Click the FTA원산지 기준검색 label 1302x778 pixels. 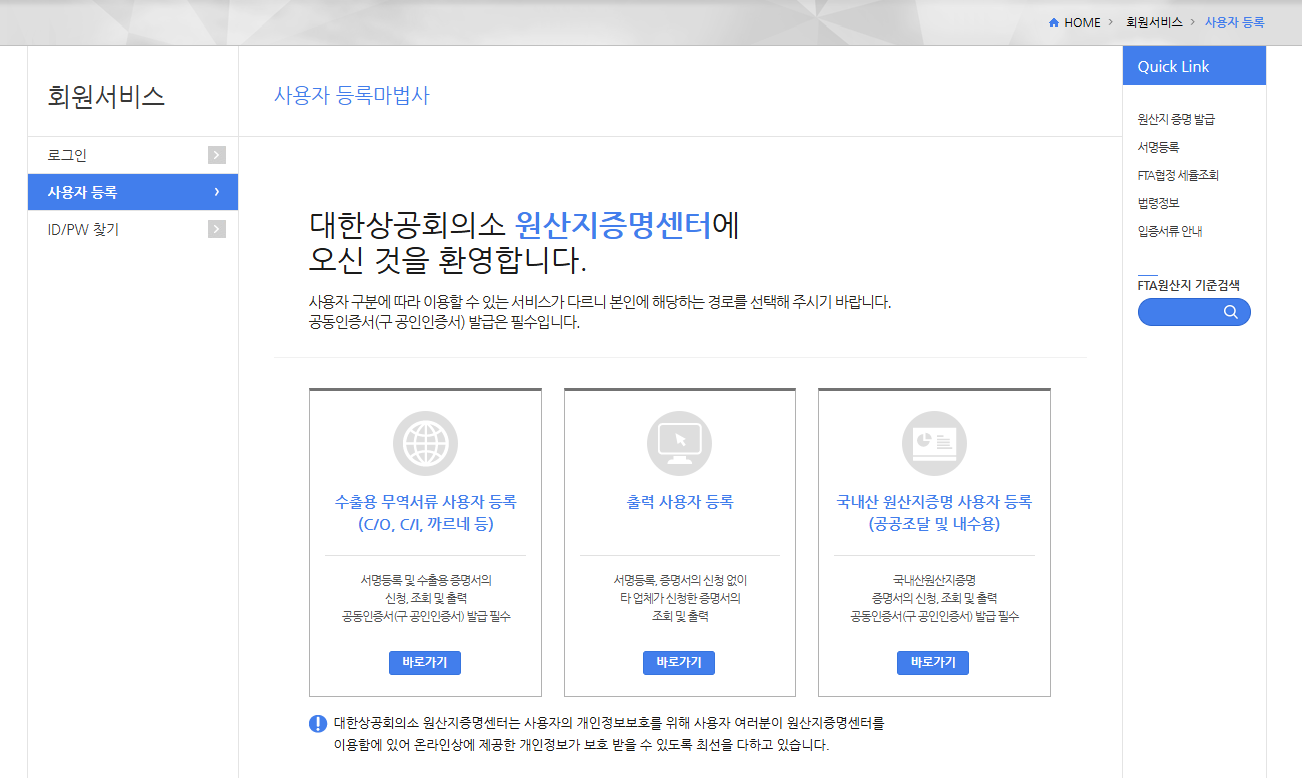1188,285
